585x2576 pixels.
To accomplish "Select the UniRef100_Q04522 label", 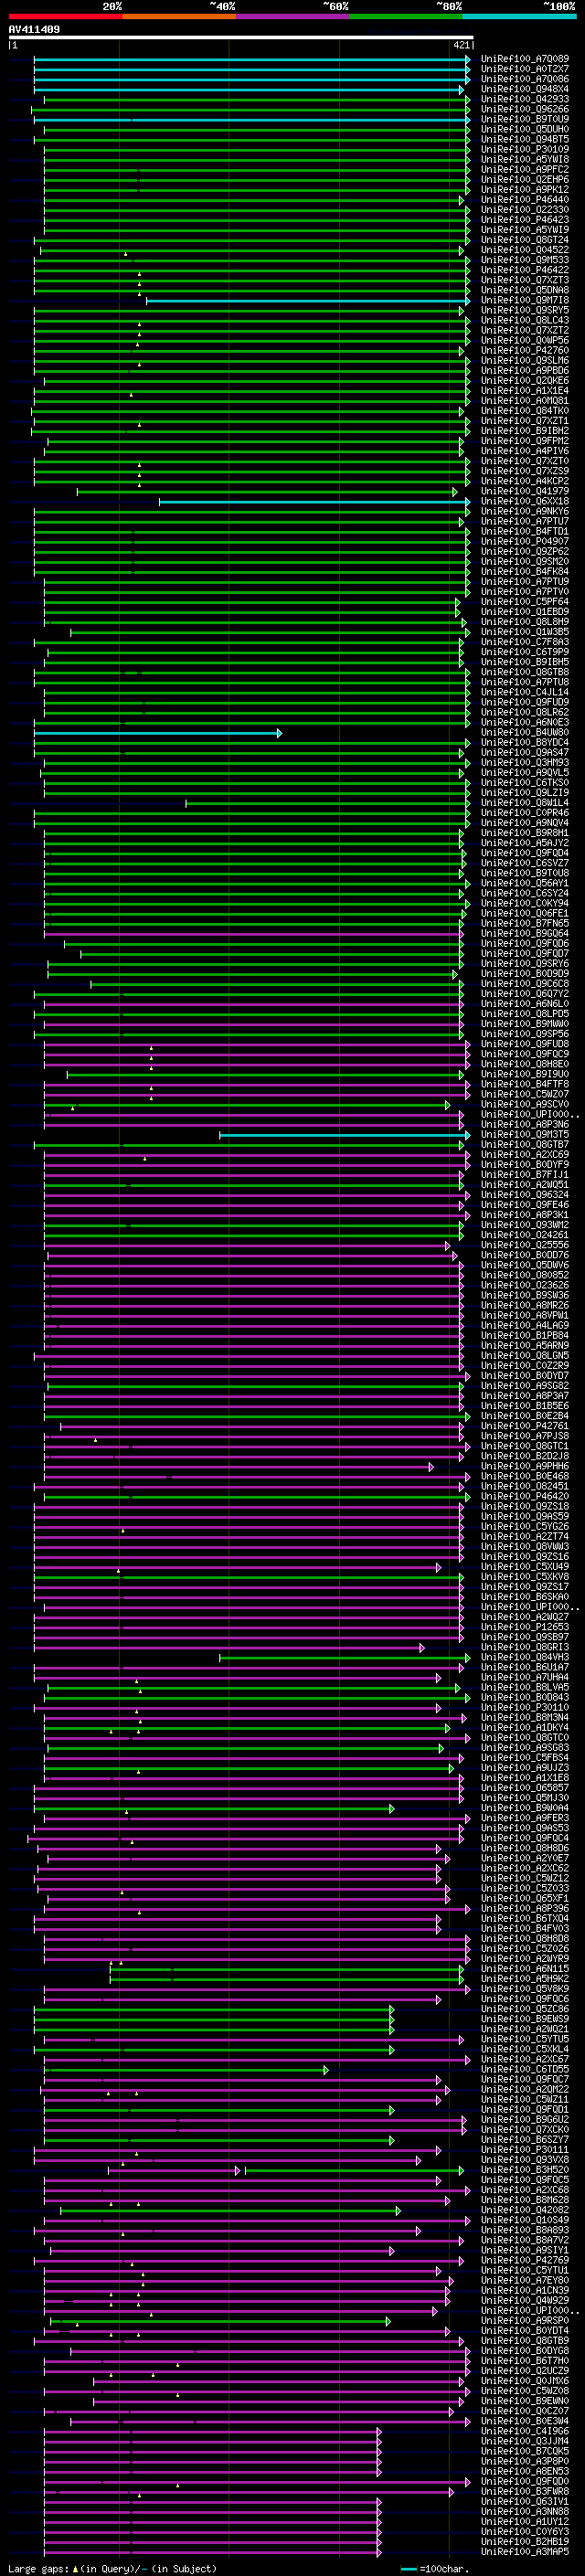I will point(525,250).
